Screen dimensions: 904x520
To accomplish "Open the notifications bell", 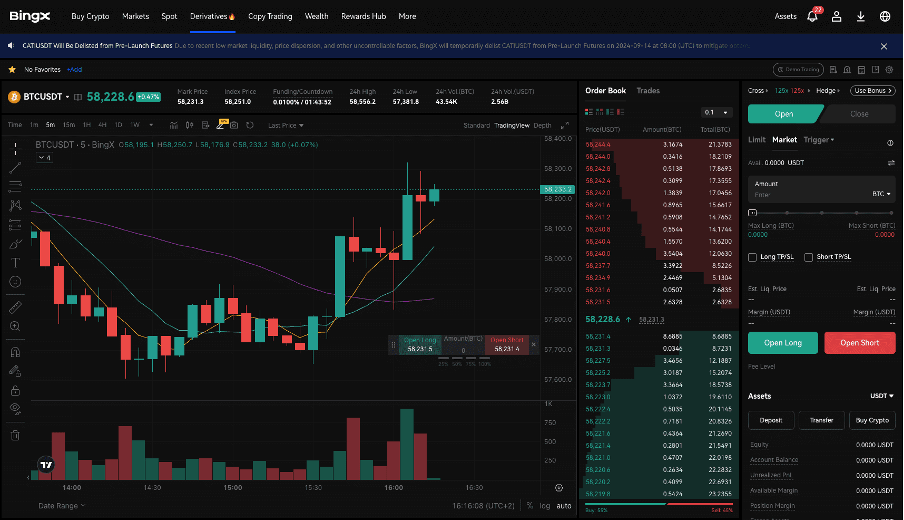I will [812, 16].
